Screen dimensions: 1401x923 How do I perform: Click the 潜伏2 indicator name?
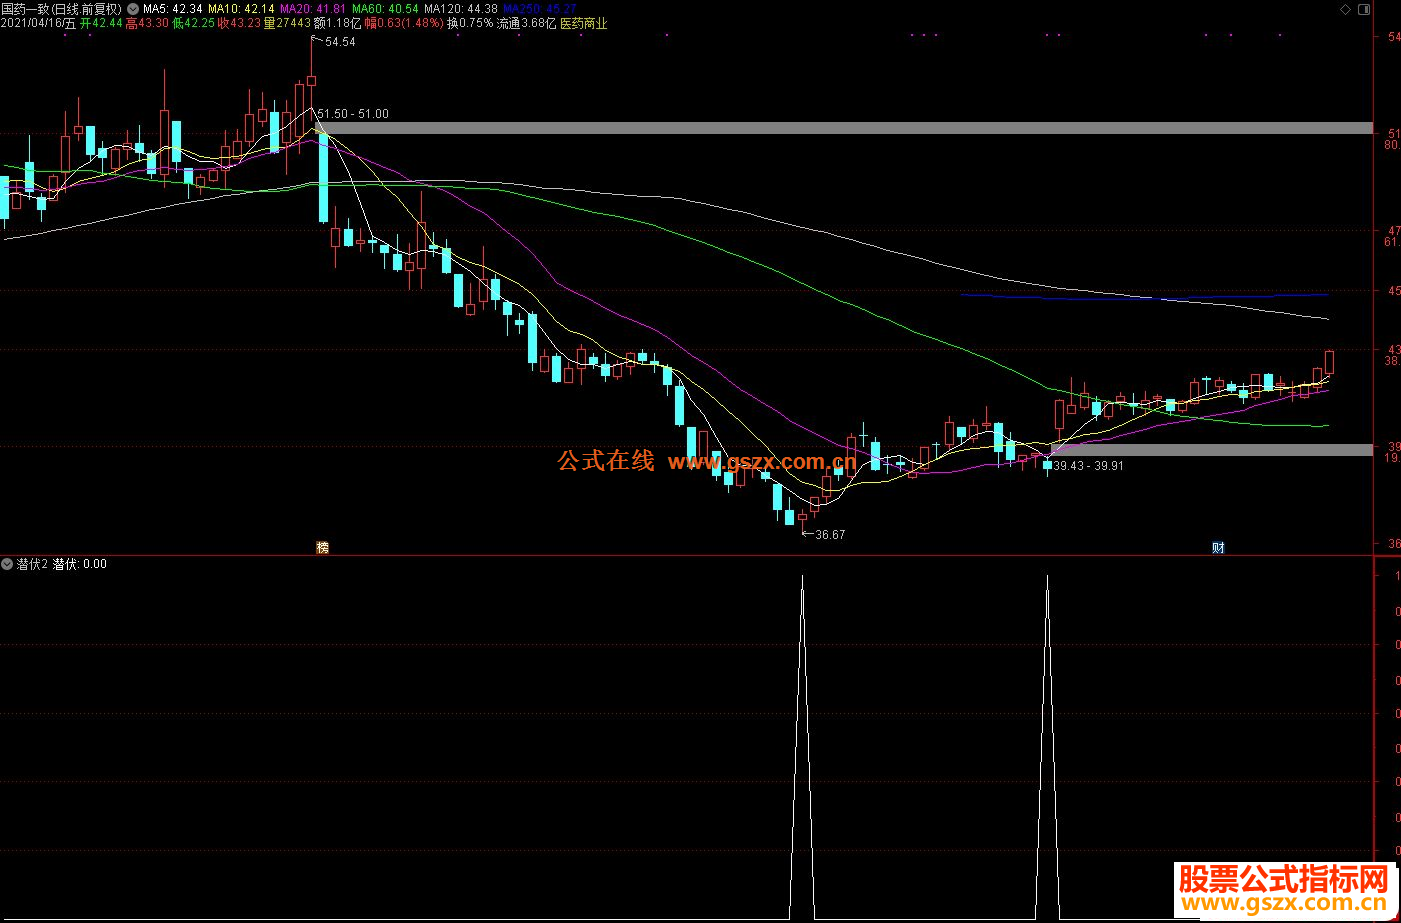tap(32, 564)
